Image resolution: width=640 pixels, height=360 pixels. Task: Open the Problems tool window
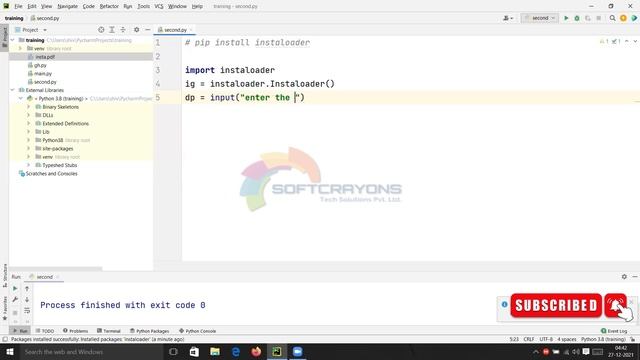pyautogui.click(x=76, y=331)
